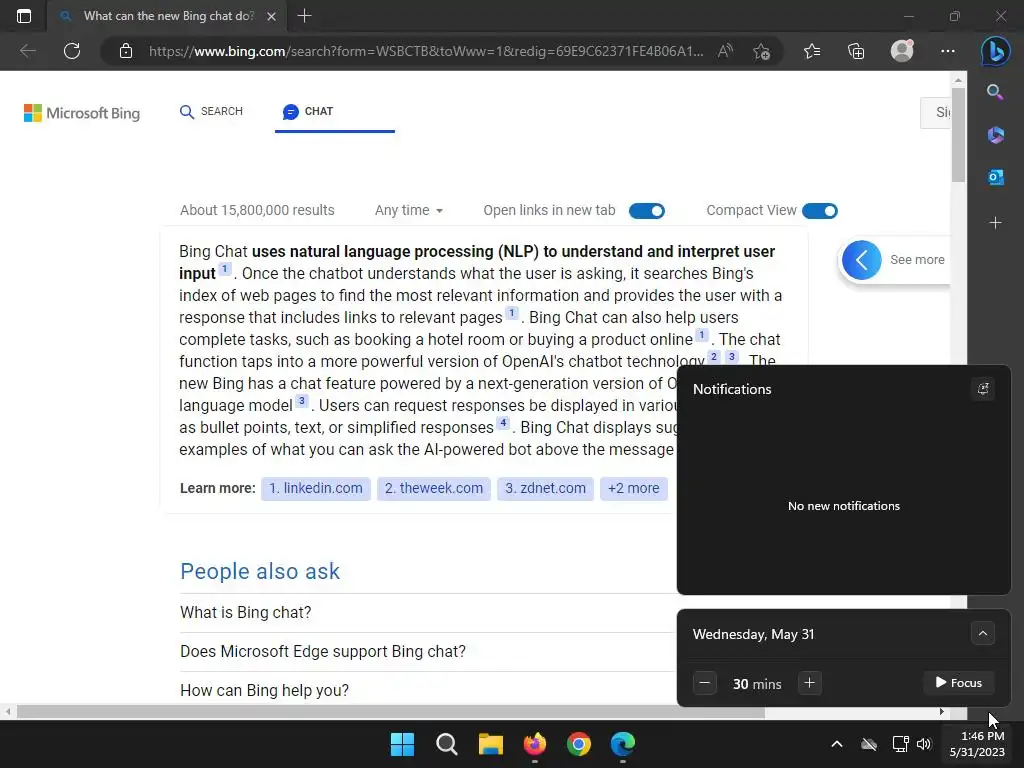Increase focus session minutes

pyautogui.click(x=809, y=683)
